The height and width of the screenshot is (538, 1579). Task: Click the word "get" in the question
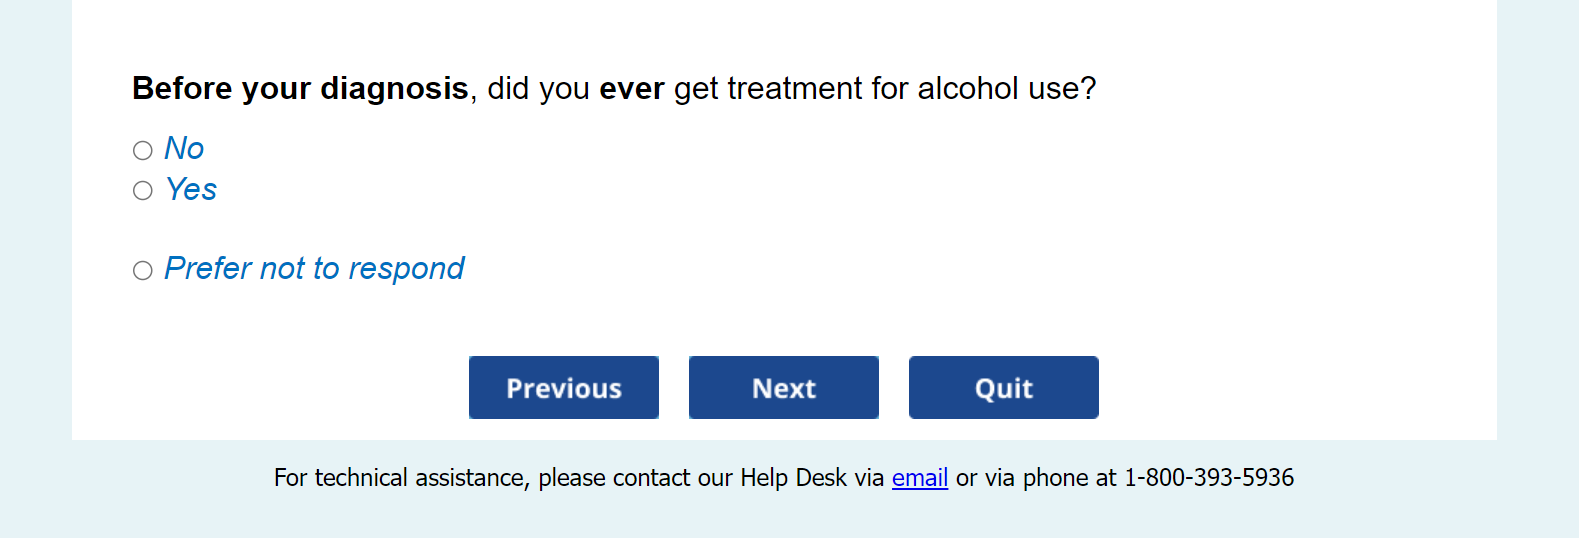(x=696, y=89)
